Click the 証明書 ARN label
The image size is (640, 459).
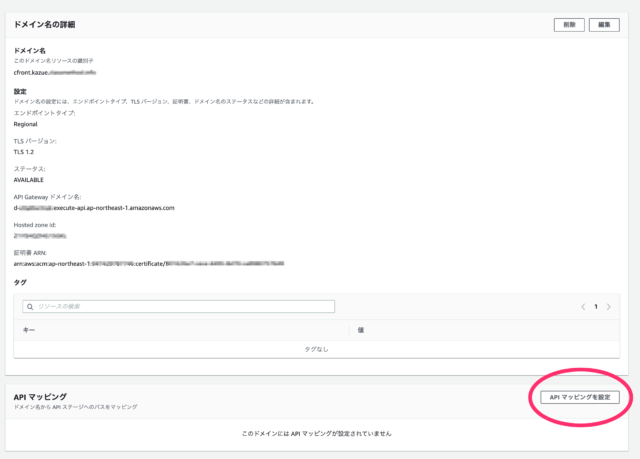pos(30,253)
